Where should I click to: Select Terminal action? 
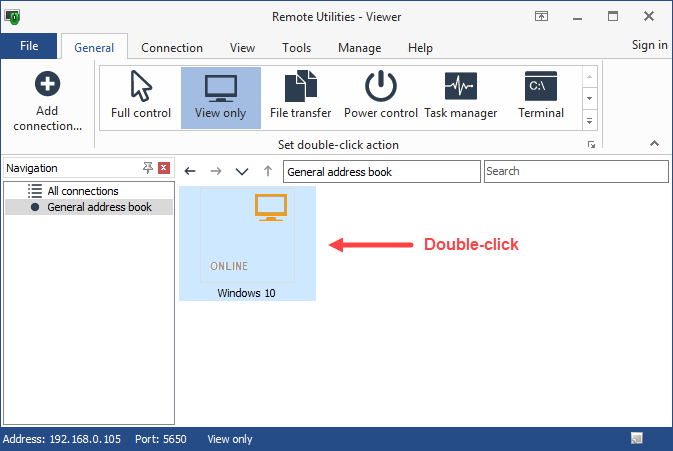[x=541, y=97]
